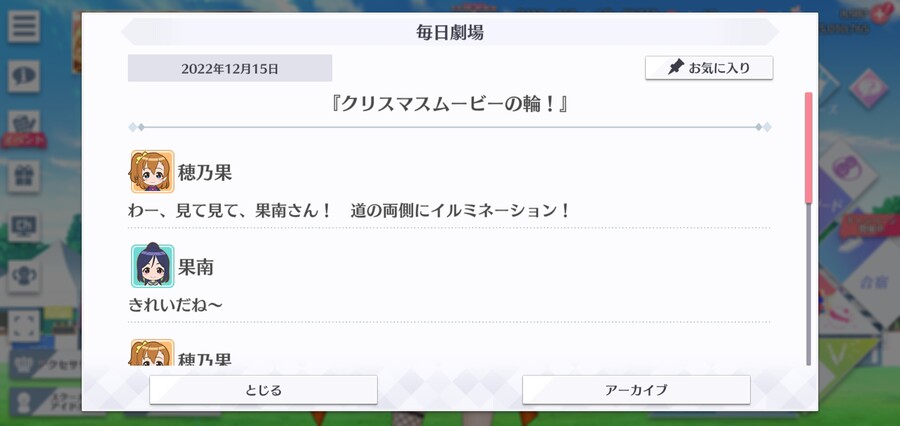Viewport: 900px width, 426px height.
Task: Open the アーカイブ archive button
Action: coord(636,390)
